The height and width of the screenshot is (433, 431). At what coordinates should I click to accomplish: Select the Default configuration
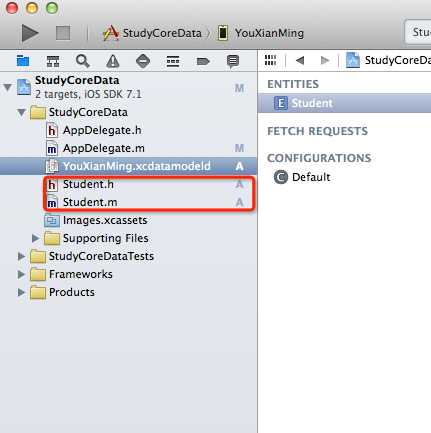click(x=344, y=177)
